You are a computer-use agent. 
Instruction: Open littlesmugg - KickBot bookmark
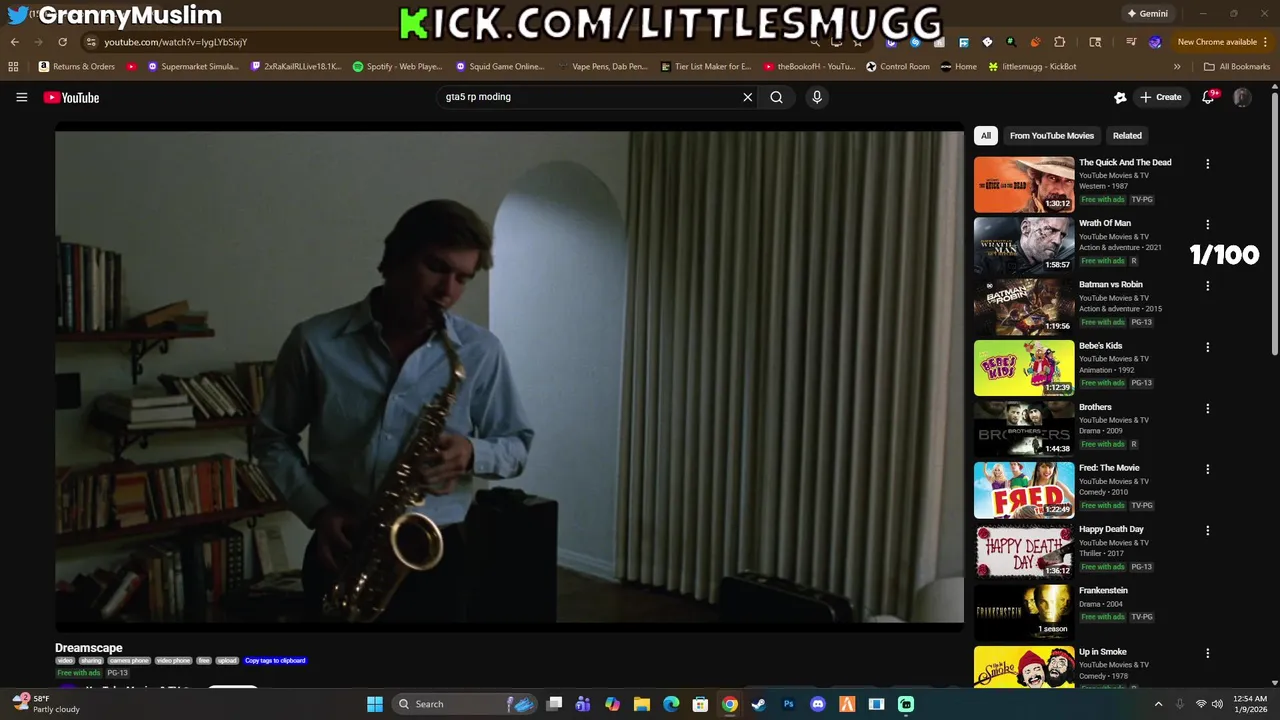pos(1032,67)
